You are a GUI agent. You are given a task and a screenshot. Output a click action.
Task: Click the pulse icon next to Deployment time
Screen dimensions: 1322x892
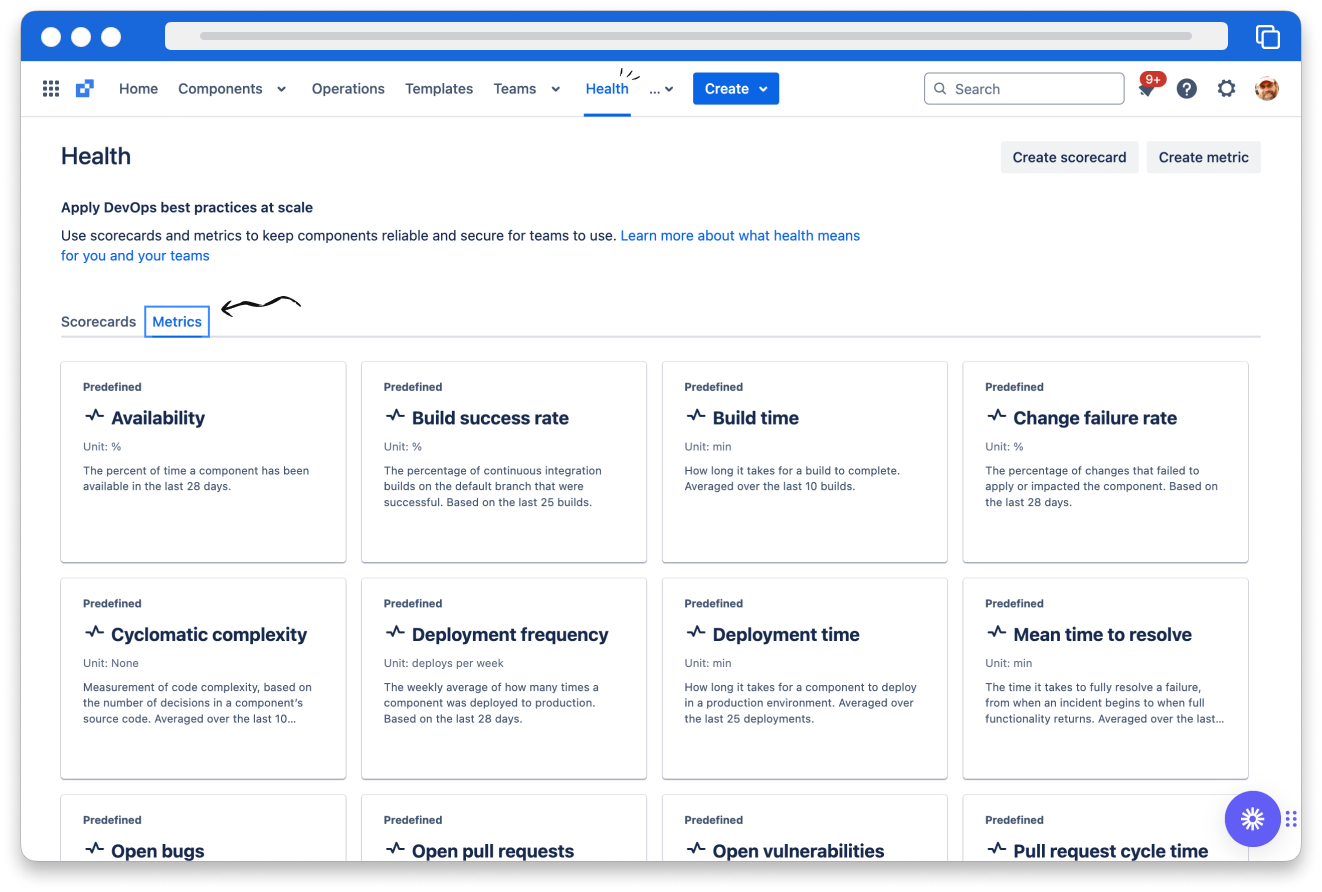[x=696, y=632]
